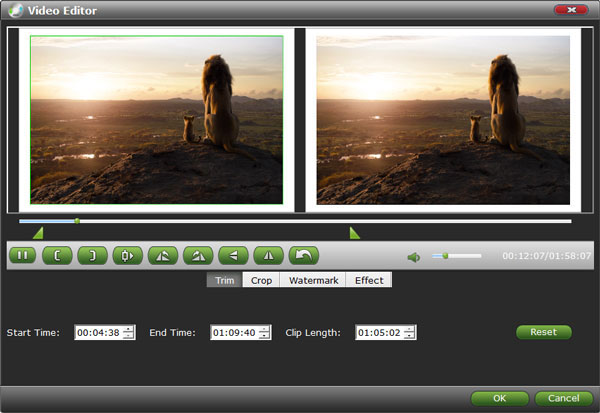This screenshot has height=413, width=600.
Task: Click the left bracket mark-in button
Action: click(57, 255)
